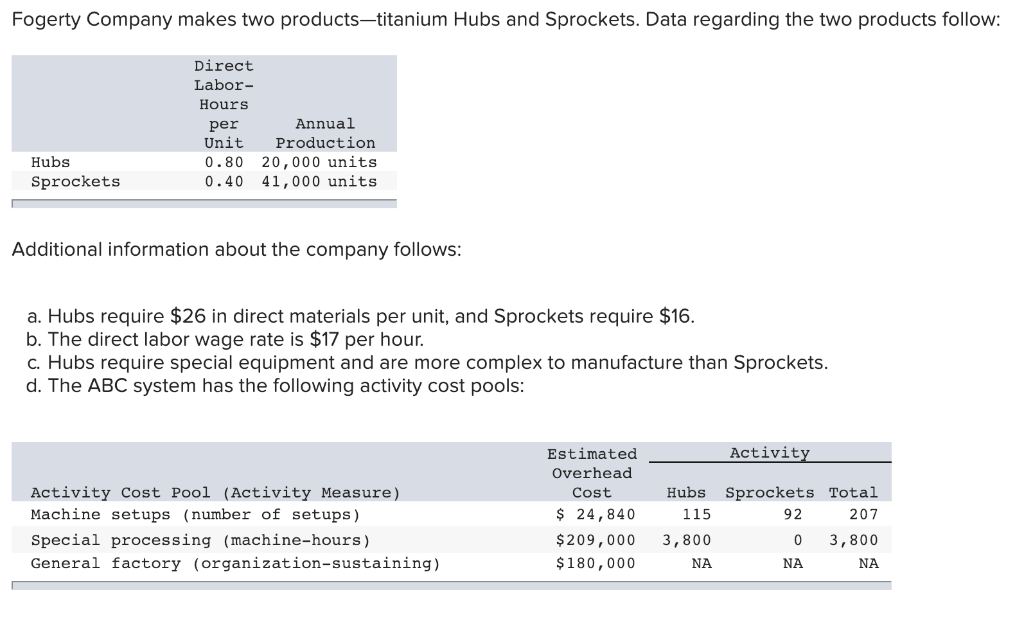The image size is (1024, 617).
Task: Click the $180,000 estimated overhead cost
Action: tap(595, 563)
